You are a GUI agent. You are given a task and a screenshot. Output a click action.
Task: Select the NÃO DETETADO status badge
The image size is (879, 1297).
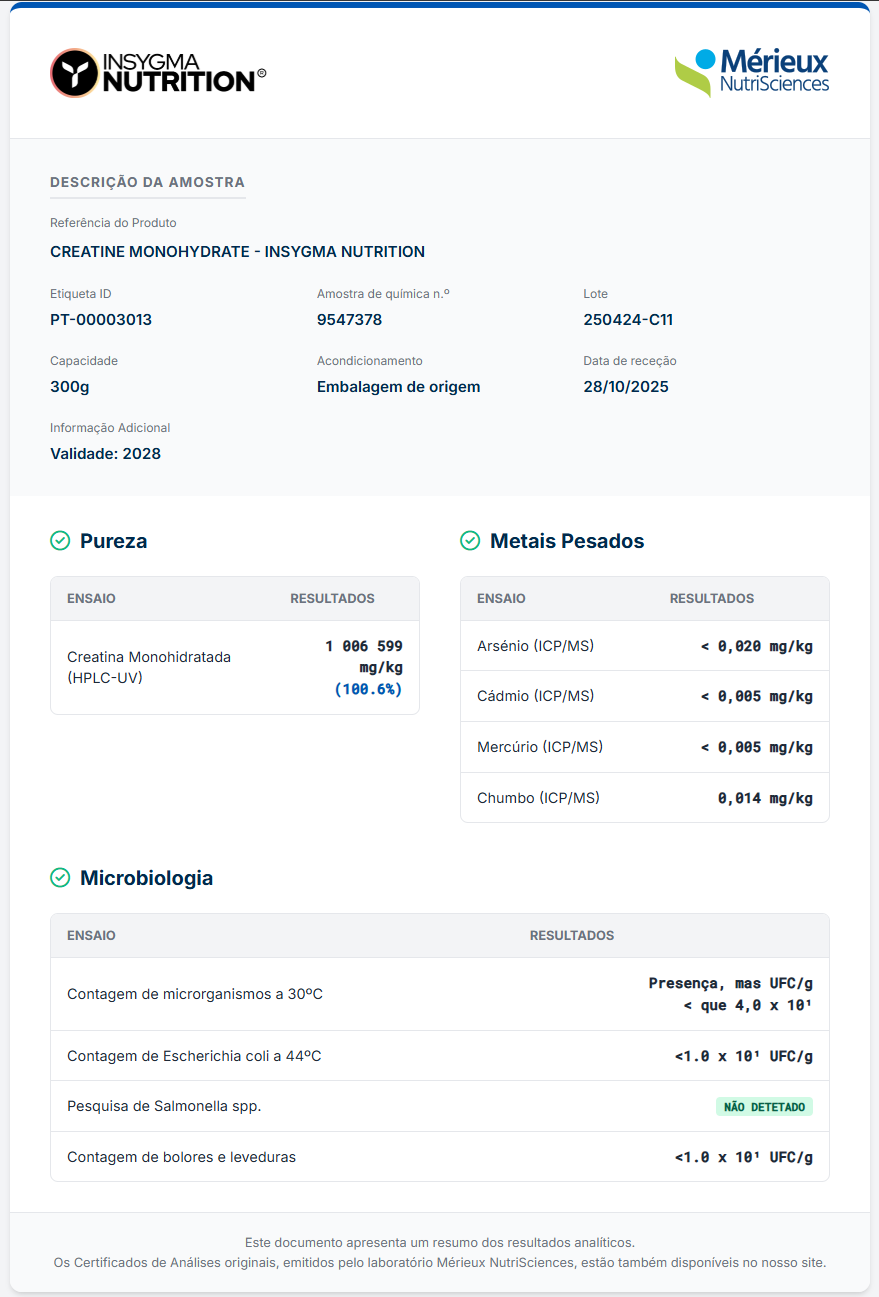coord(764,1107)
